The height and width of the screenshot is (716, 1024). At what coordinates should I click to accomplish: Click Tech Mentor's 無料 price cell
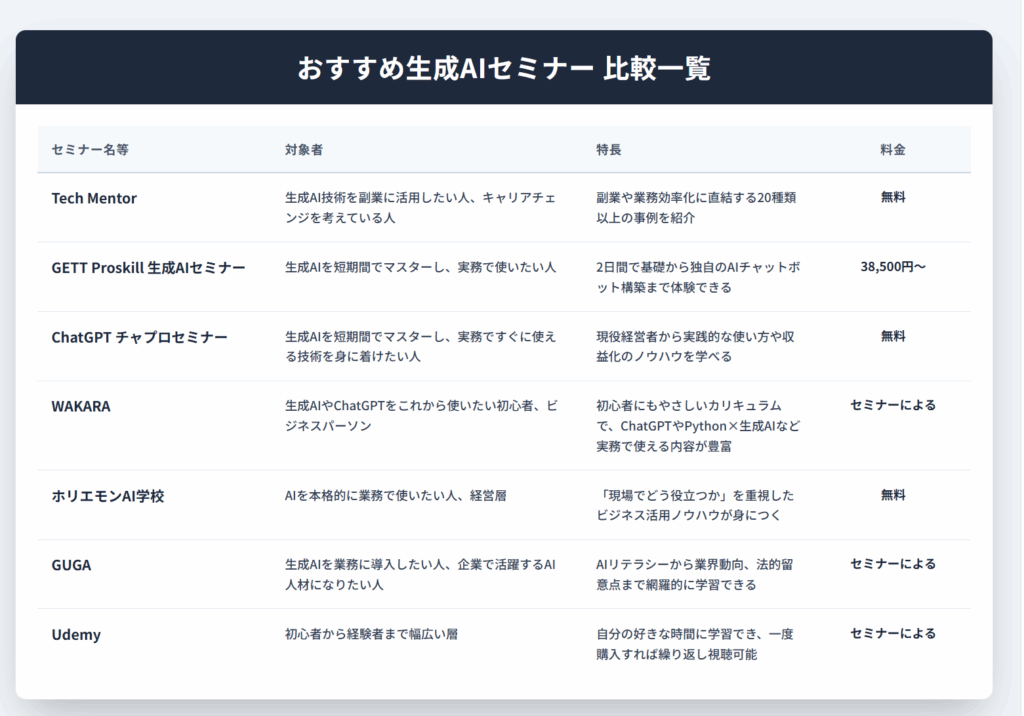[892, 197]
